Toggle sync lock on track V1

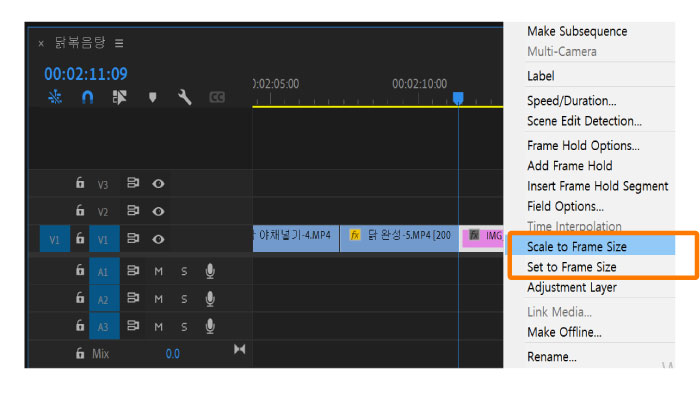click(133, 238)
